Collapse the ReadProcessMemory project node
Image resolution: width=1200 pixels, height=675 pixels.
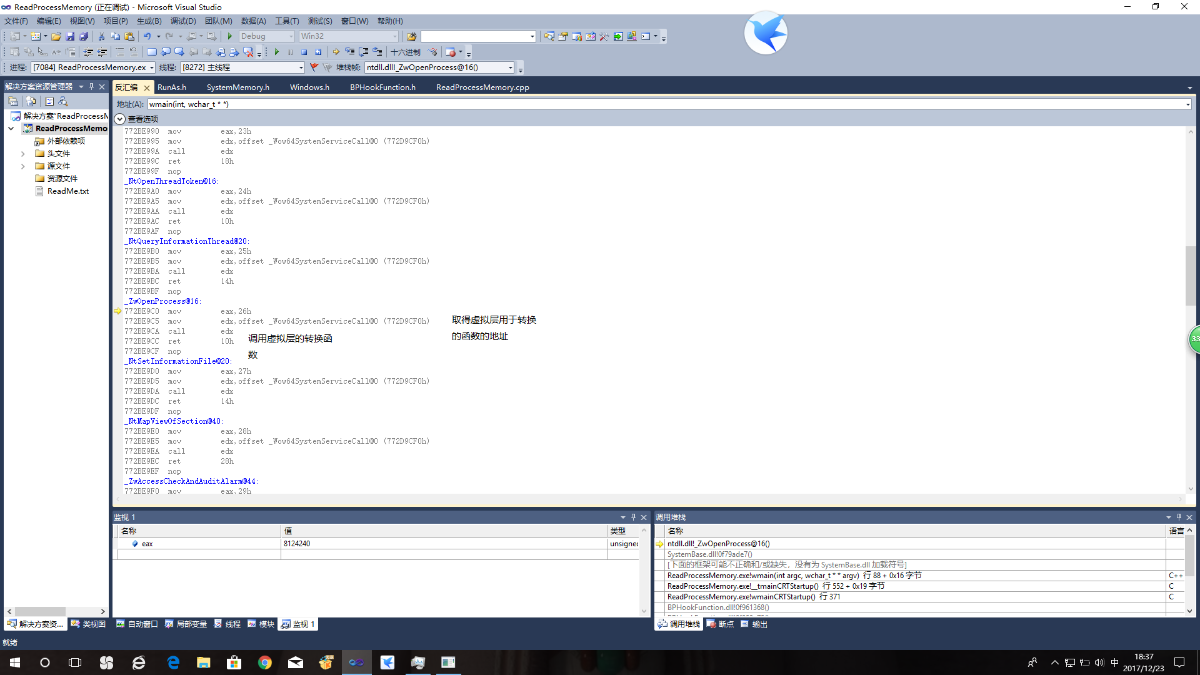[x=12, y=129]
